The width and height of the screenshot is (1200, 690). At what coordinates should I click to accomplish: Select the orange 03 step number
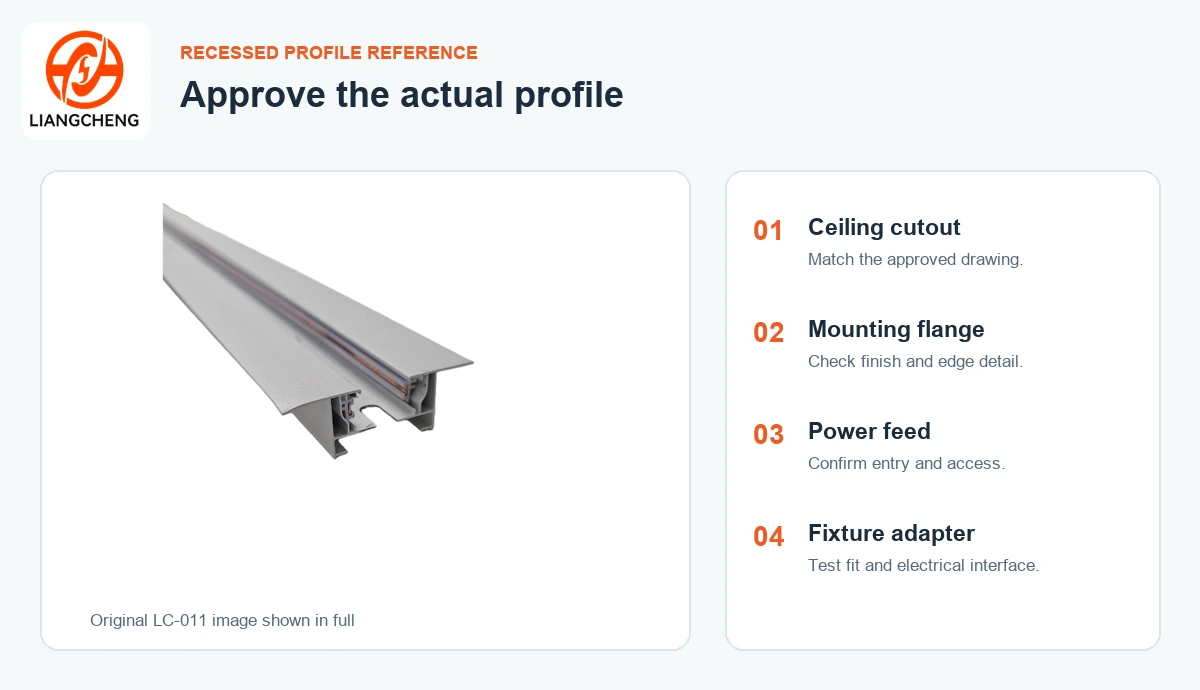[768, 435]
